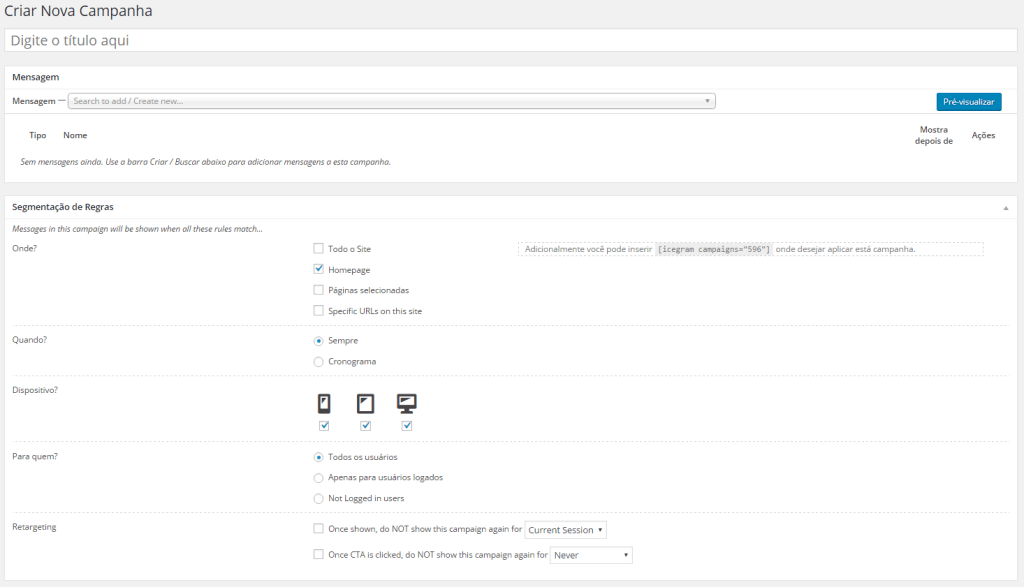
Task: Choose Apenas para usuários logados
Action: 318,477
